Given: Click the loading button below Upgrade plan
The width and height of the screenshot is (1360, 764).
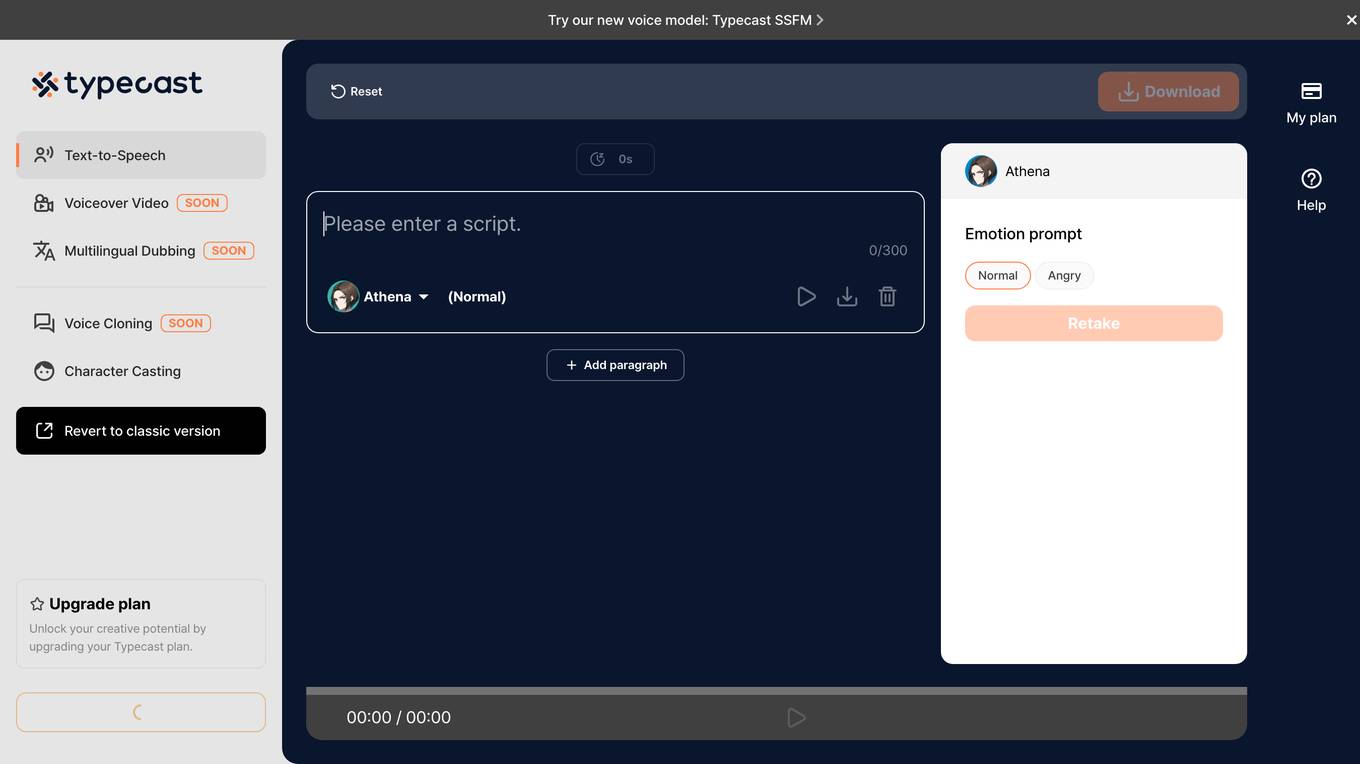Looking at the screenshot, I should [x=141, y=713].
